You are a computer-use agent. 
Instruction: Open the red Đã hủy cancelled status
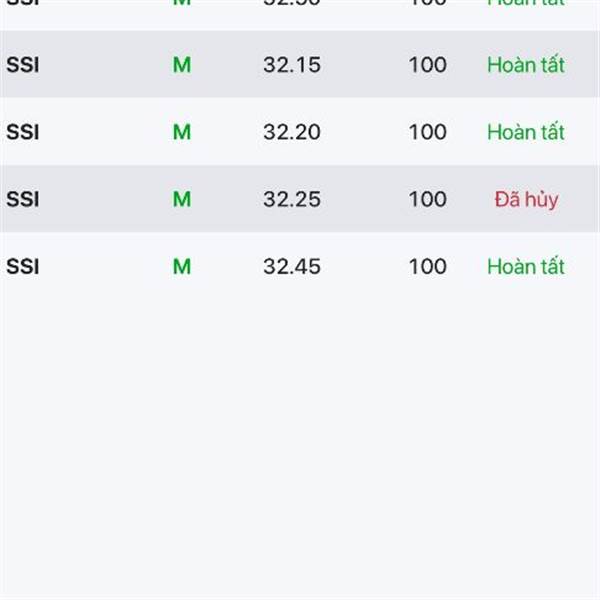point(526,199)
